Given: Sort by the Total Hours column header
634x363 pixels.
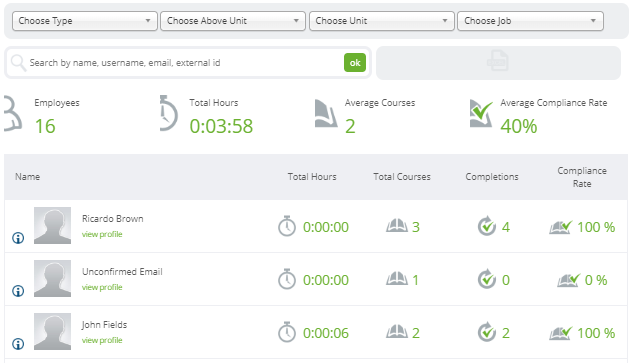Looking at the screenshot, I should pos(312,177).
